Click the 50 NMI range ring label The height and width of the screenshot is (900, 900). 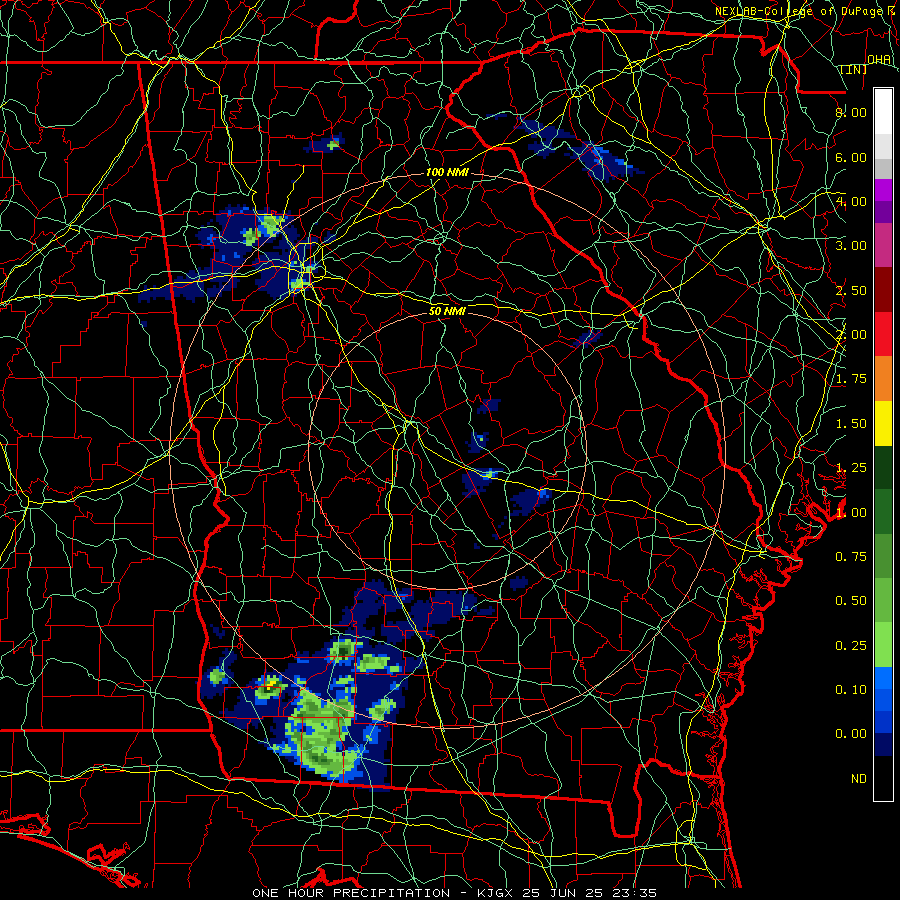[x=447, y=311]
